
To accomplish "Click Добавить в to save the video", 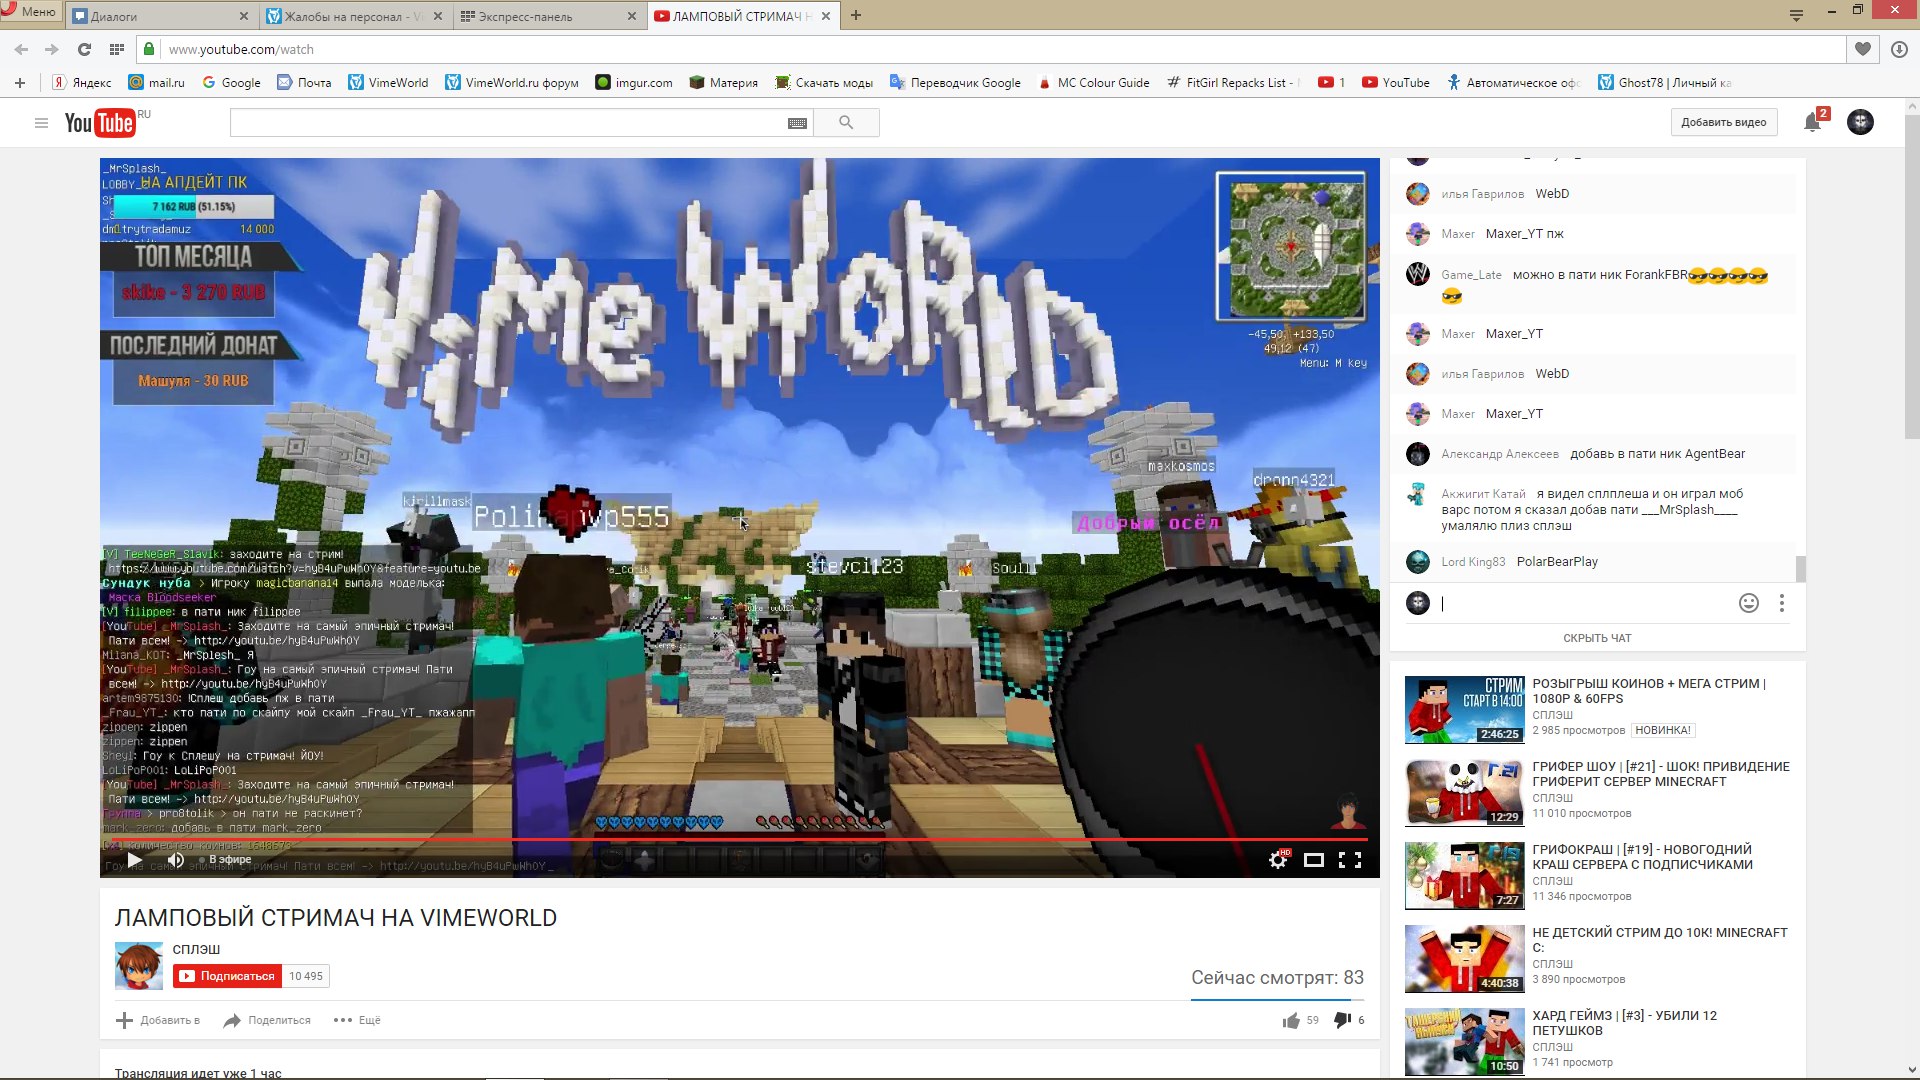I will (x=158, y=1020).
